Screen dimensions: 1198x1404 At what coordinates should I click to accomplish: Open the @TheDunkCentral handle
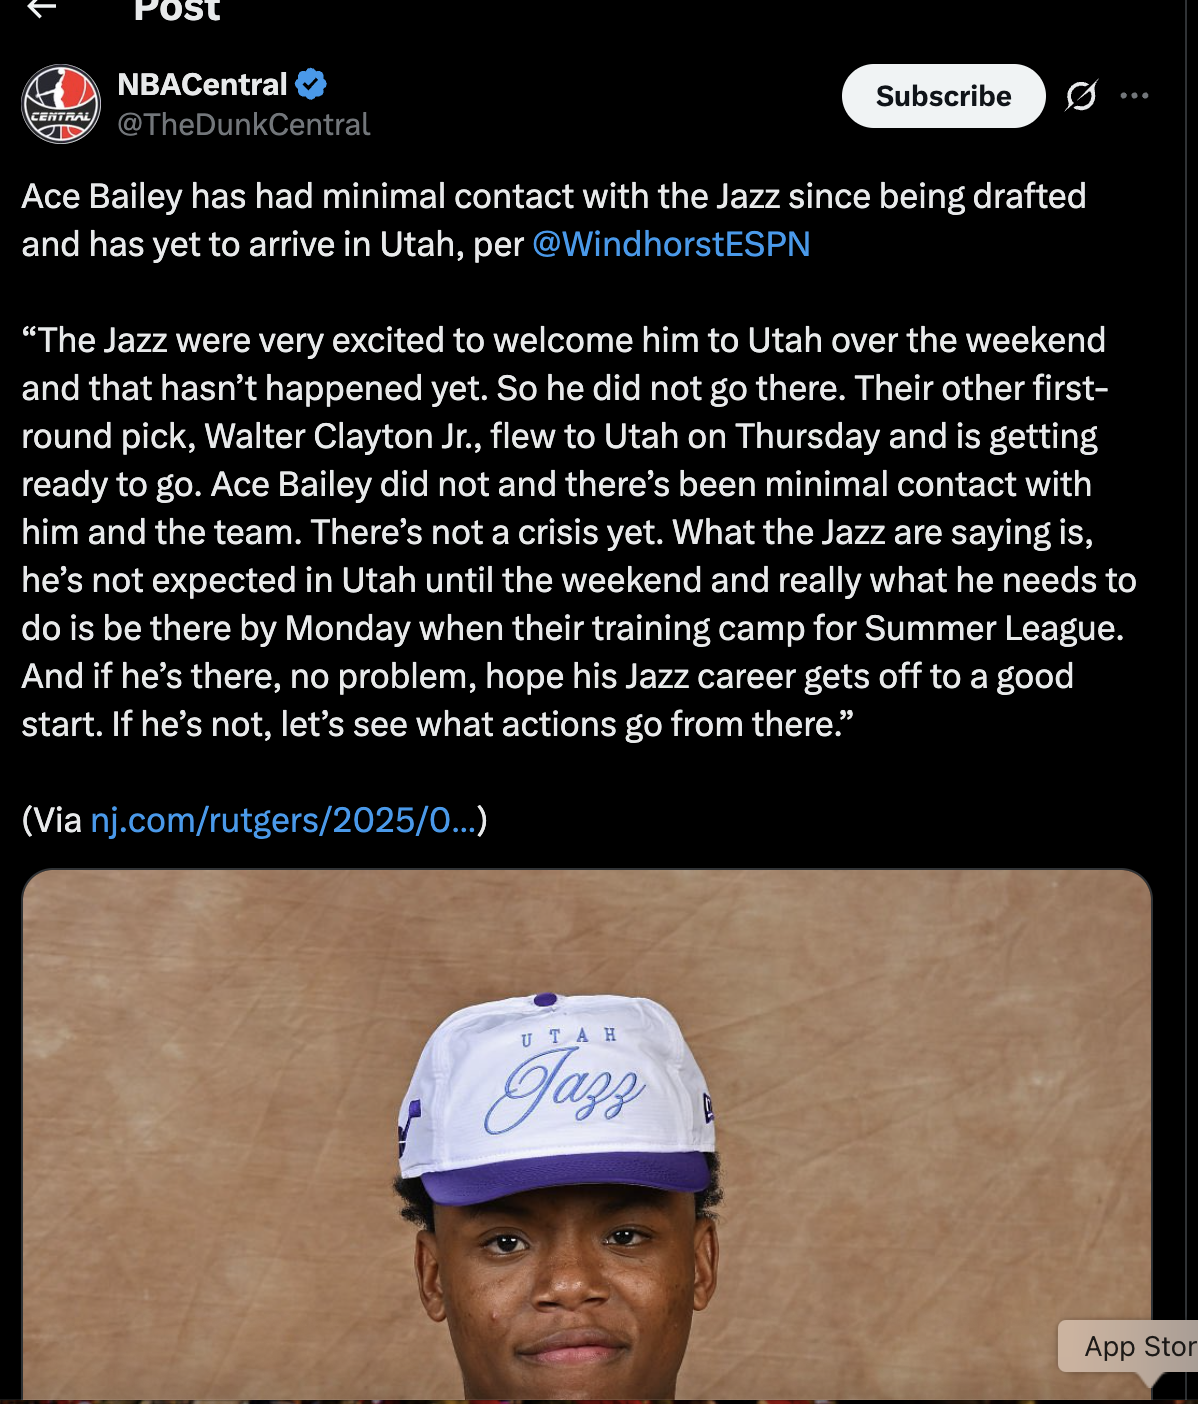243,124
